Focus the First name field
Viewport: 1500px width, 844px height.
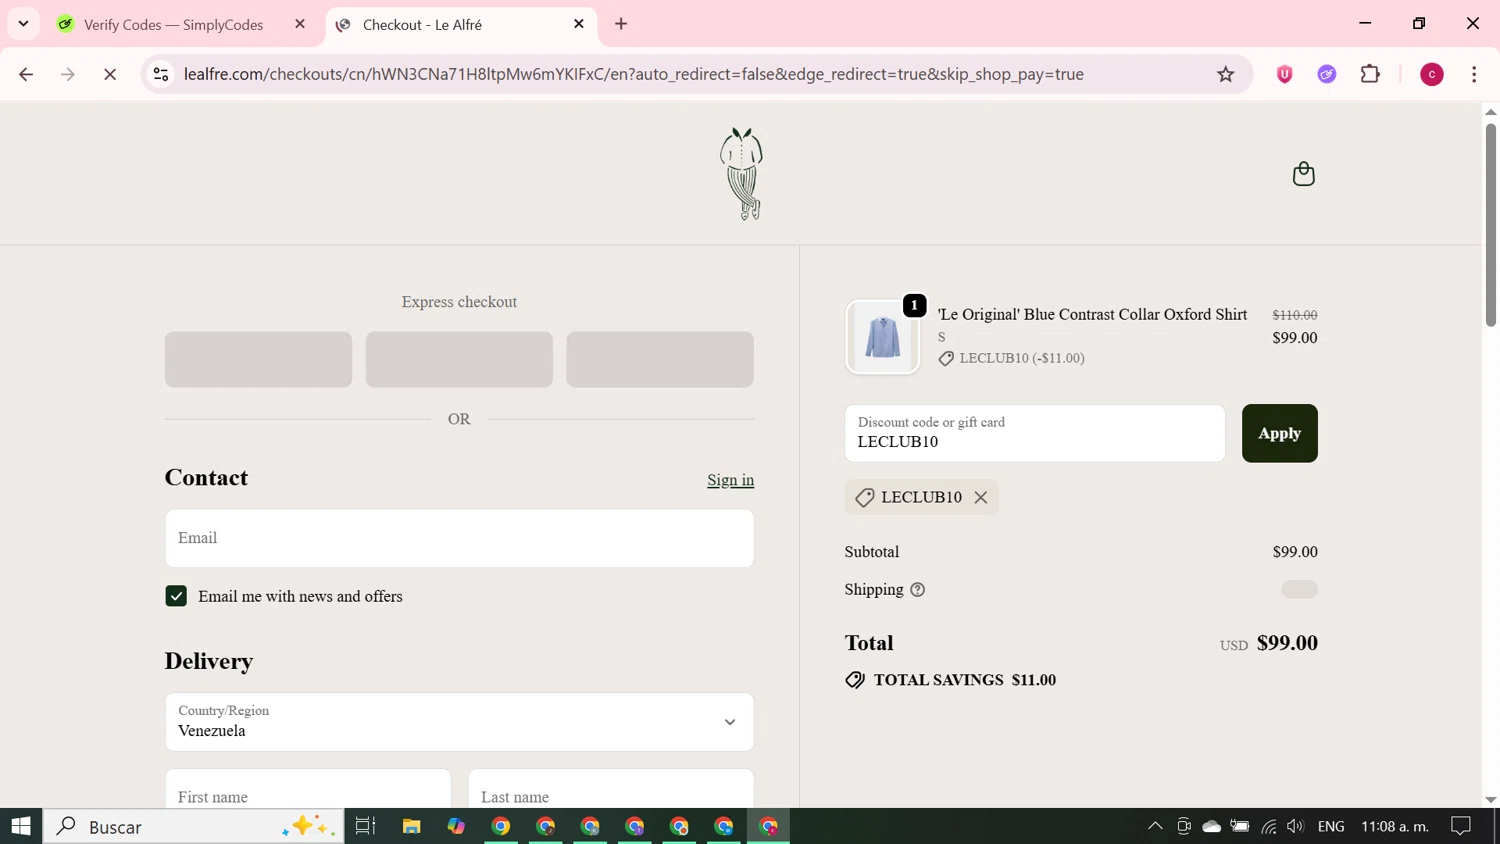click(308, 789)
